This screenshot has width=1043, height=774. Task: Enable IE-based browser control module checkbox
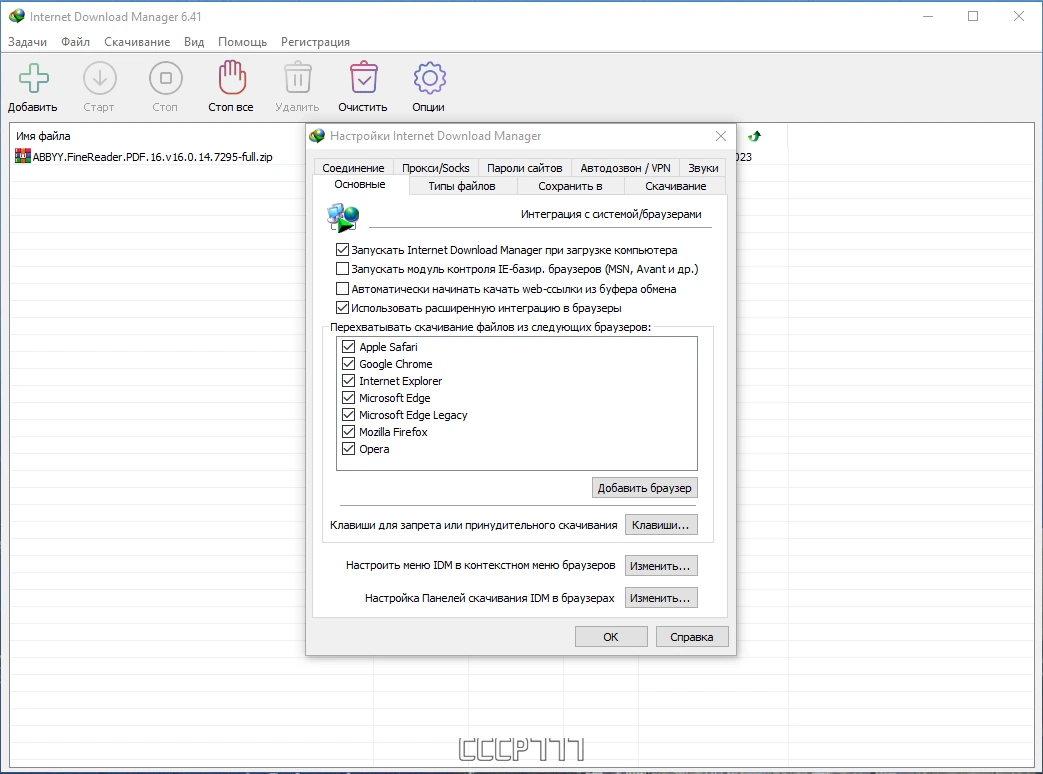click(x=342, y=269)
